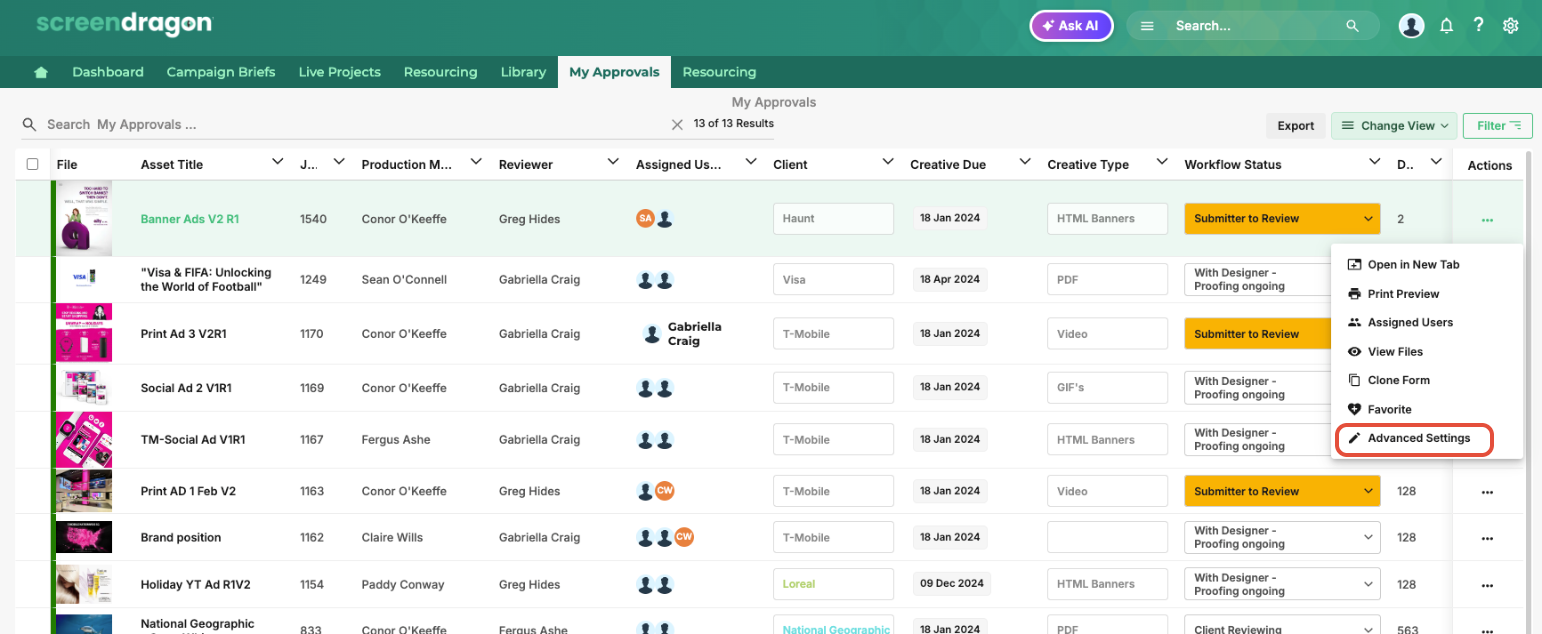The height and width of the screenshot is (634, 1542).
Task: Click production manager Sean O'Connell
Action: click(x=404, y=280)
